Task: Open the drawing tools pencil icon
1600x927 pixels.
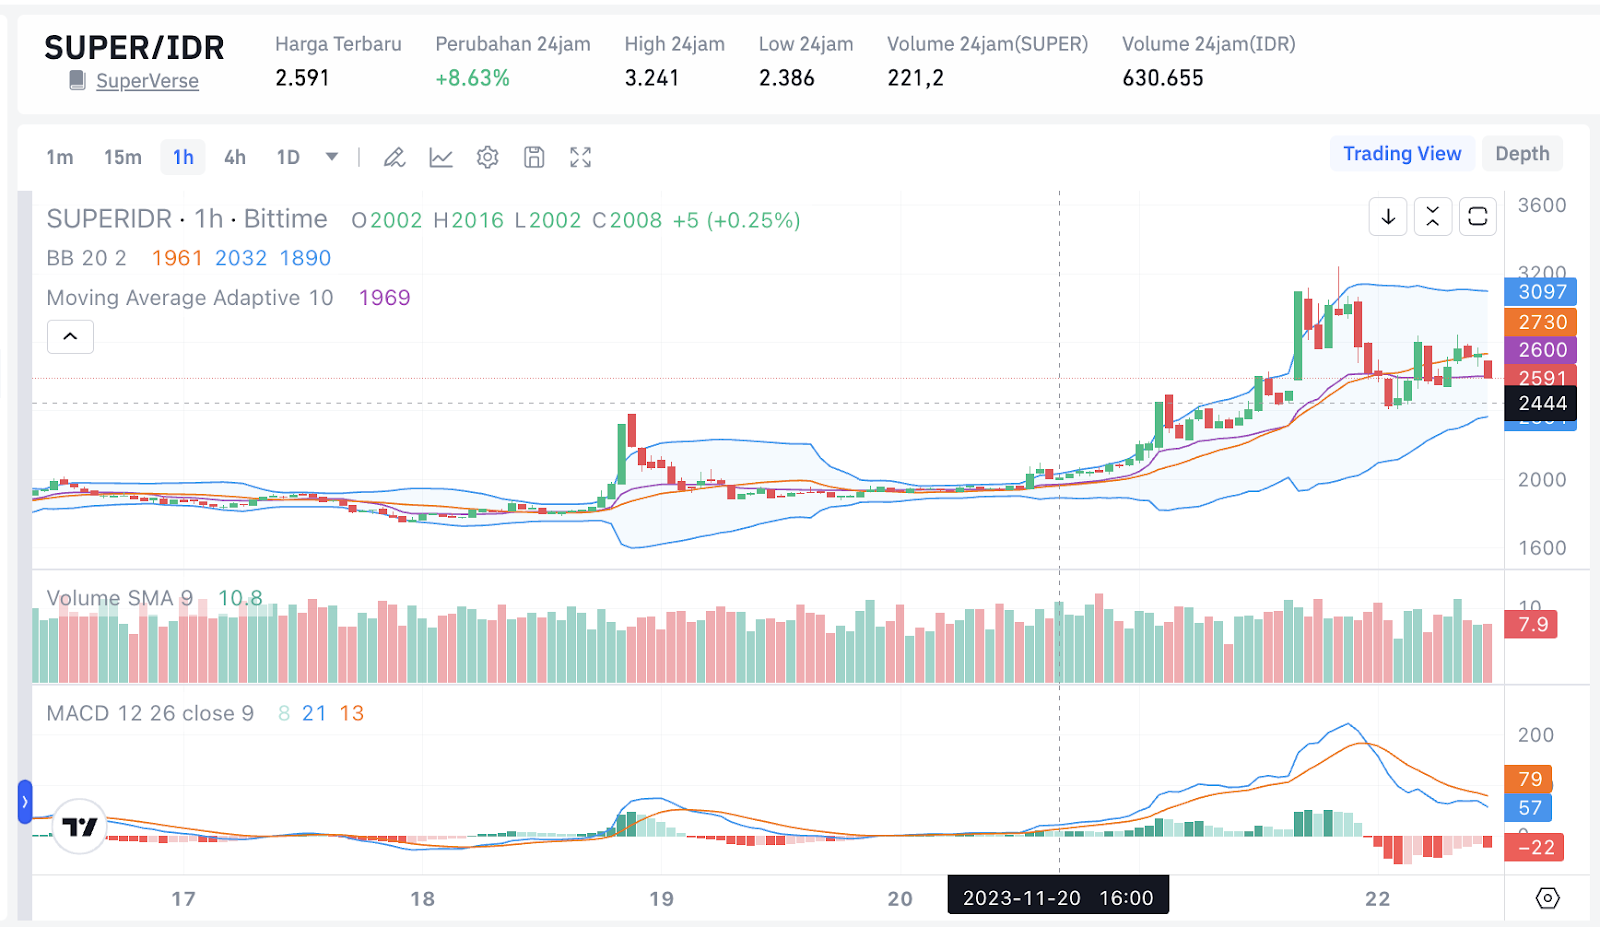Action: tap(394, 157)
